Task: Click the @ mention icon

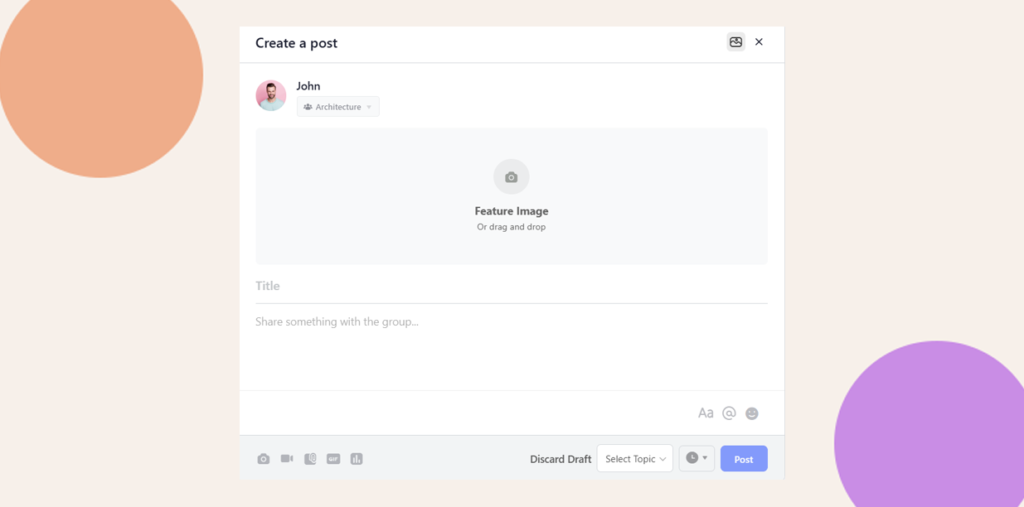Action: pyautogui.click(x=729, y=413)
